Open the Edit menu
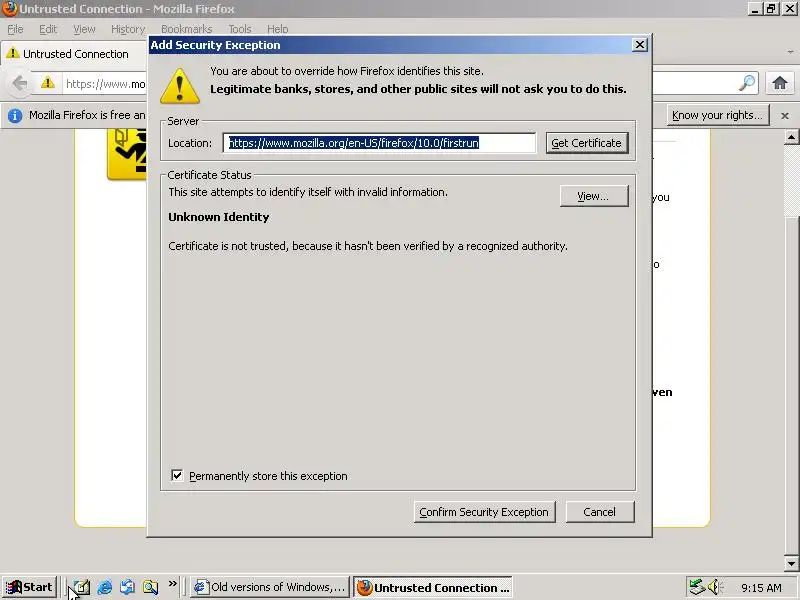Viewport: 800px width, 600px height. pyautogui.click(x=48, y=29)
